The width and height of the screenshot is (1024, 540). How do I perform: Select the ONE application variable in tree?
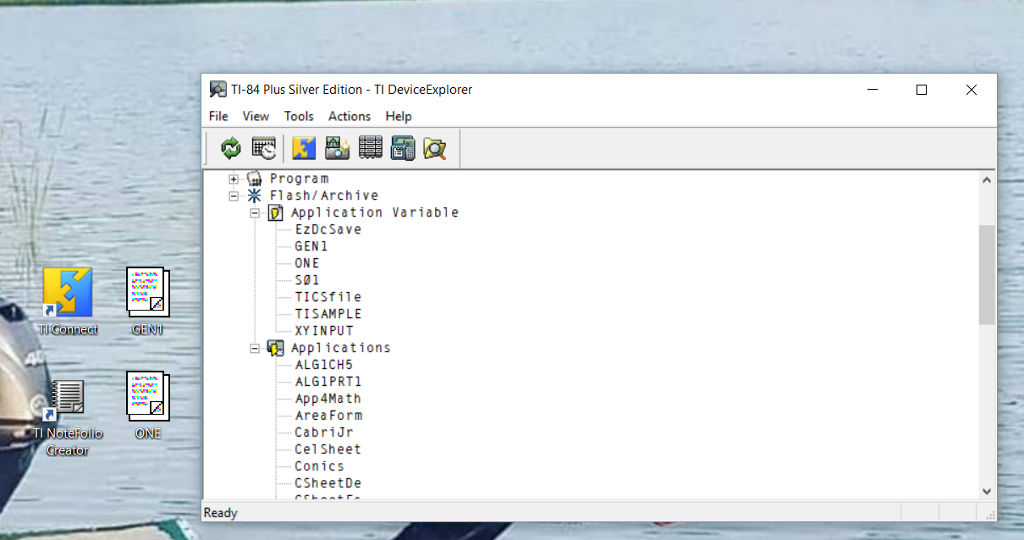307,263
